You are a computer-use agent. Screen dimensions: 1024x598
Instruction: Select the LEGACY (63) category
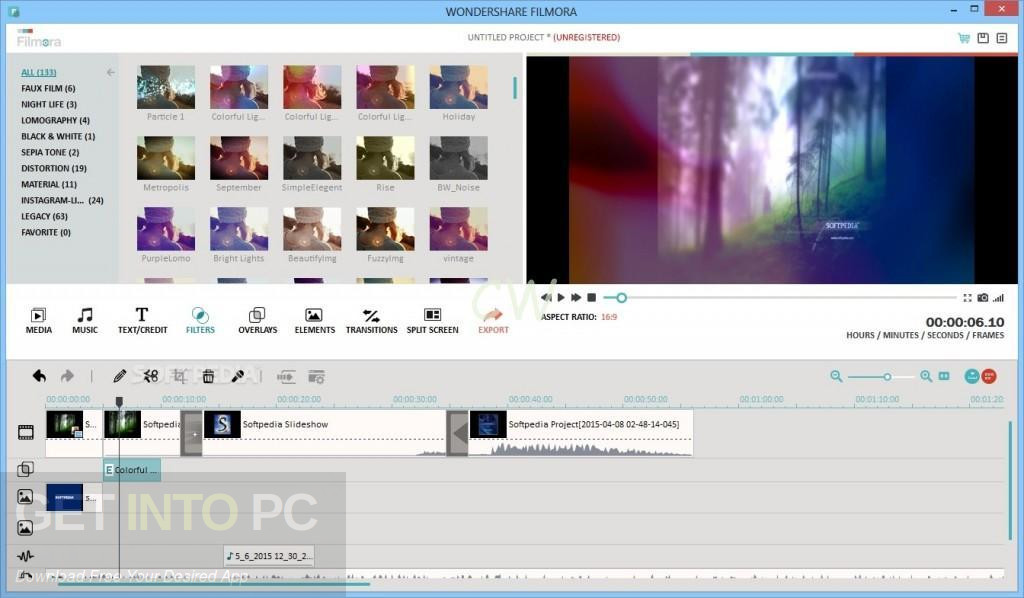coord(44,216)
